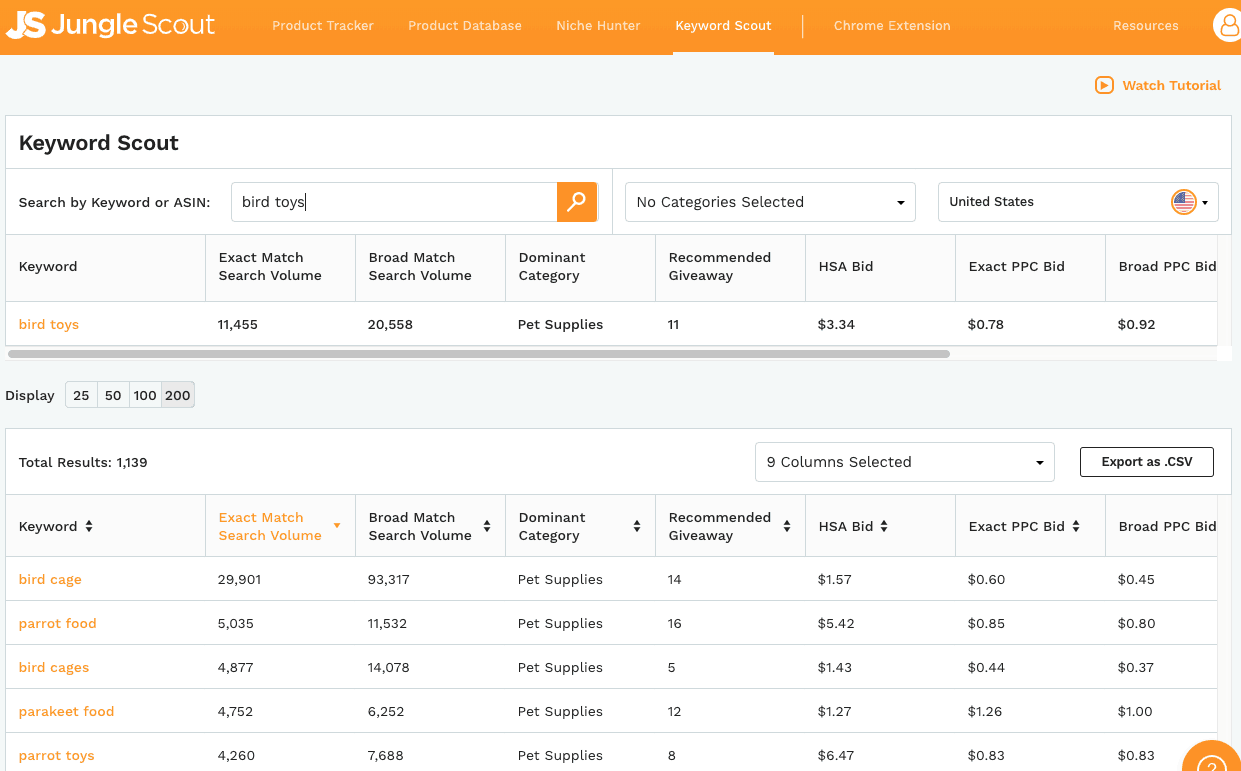Sort by HSA Bid column arrows

click(884, 526)
